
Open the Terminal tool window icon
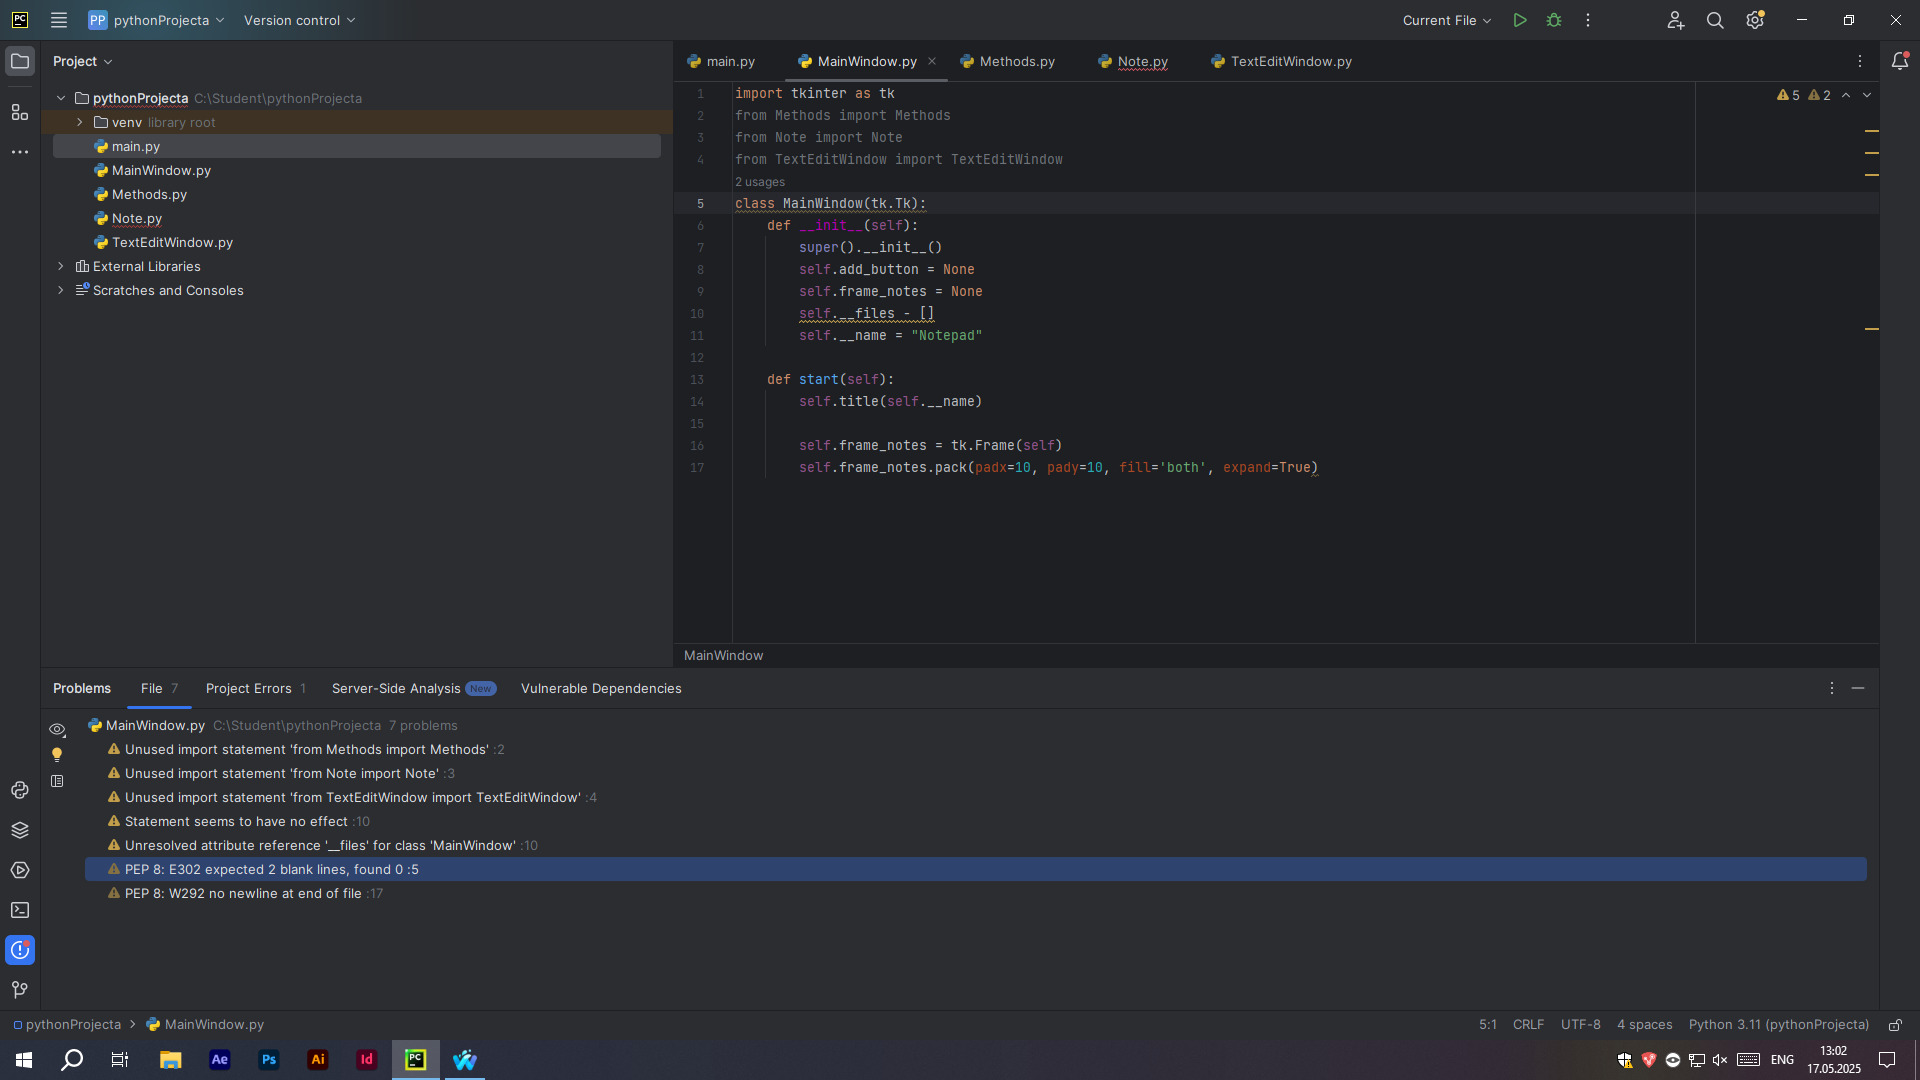20,910
